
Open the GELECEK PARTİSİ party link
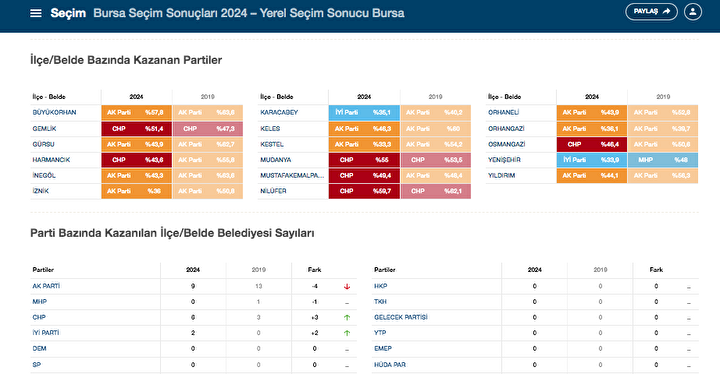(x=400, y=317)
